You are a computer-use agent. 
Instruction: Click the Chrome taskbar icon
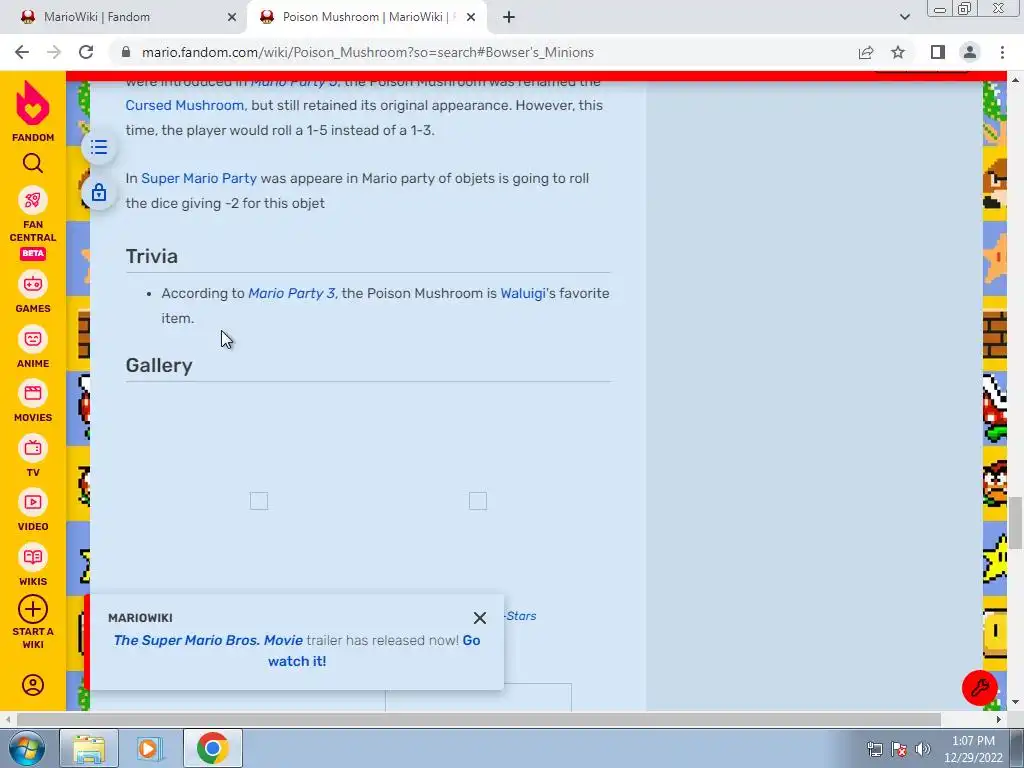[212, 748]
